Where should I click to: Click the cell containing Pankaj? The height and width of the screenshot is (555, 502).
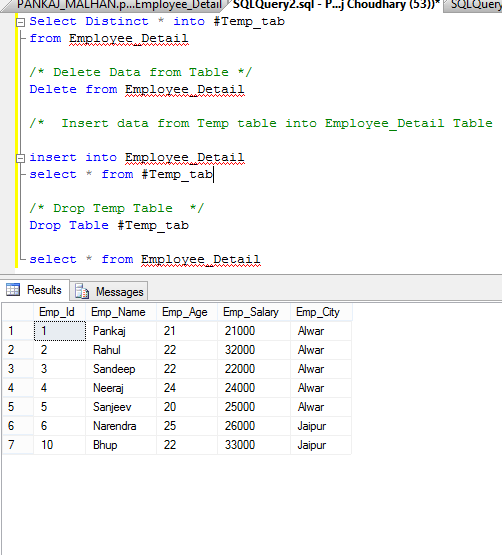coord(121,331)
